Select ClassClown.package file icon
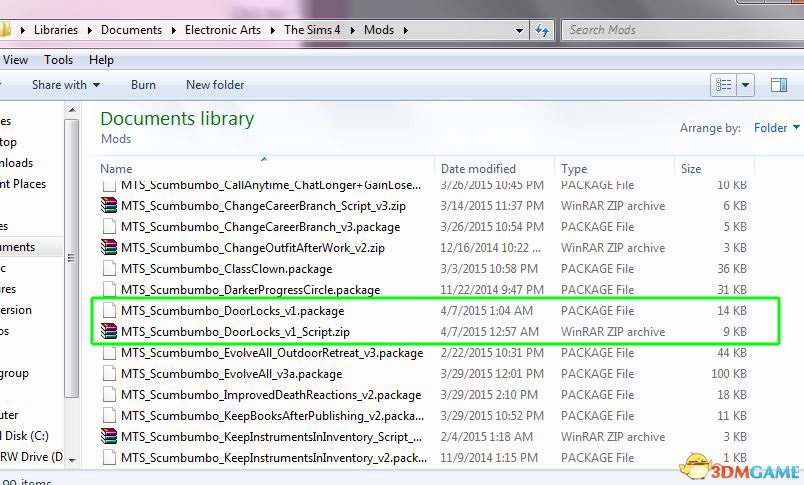804x485 pixels. (109, 269)
